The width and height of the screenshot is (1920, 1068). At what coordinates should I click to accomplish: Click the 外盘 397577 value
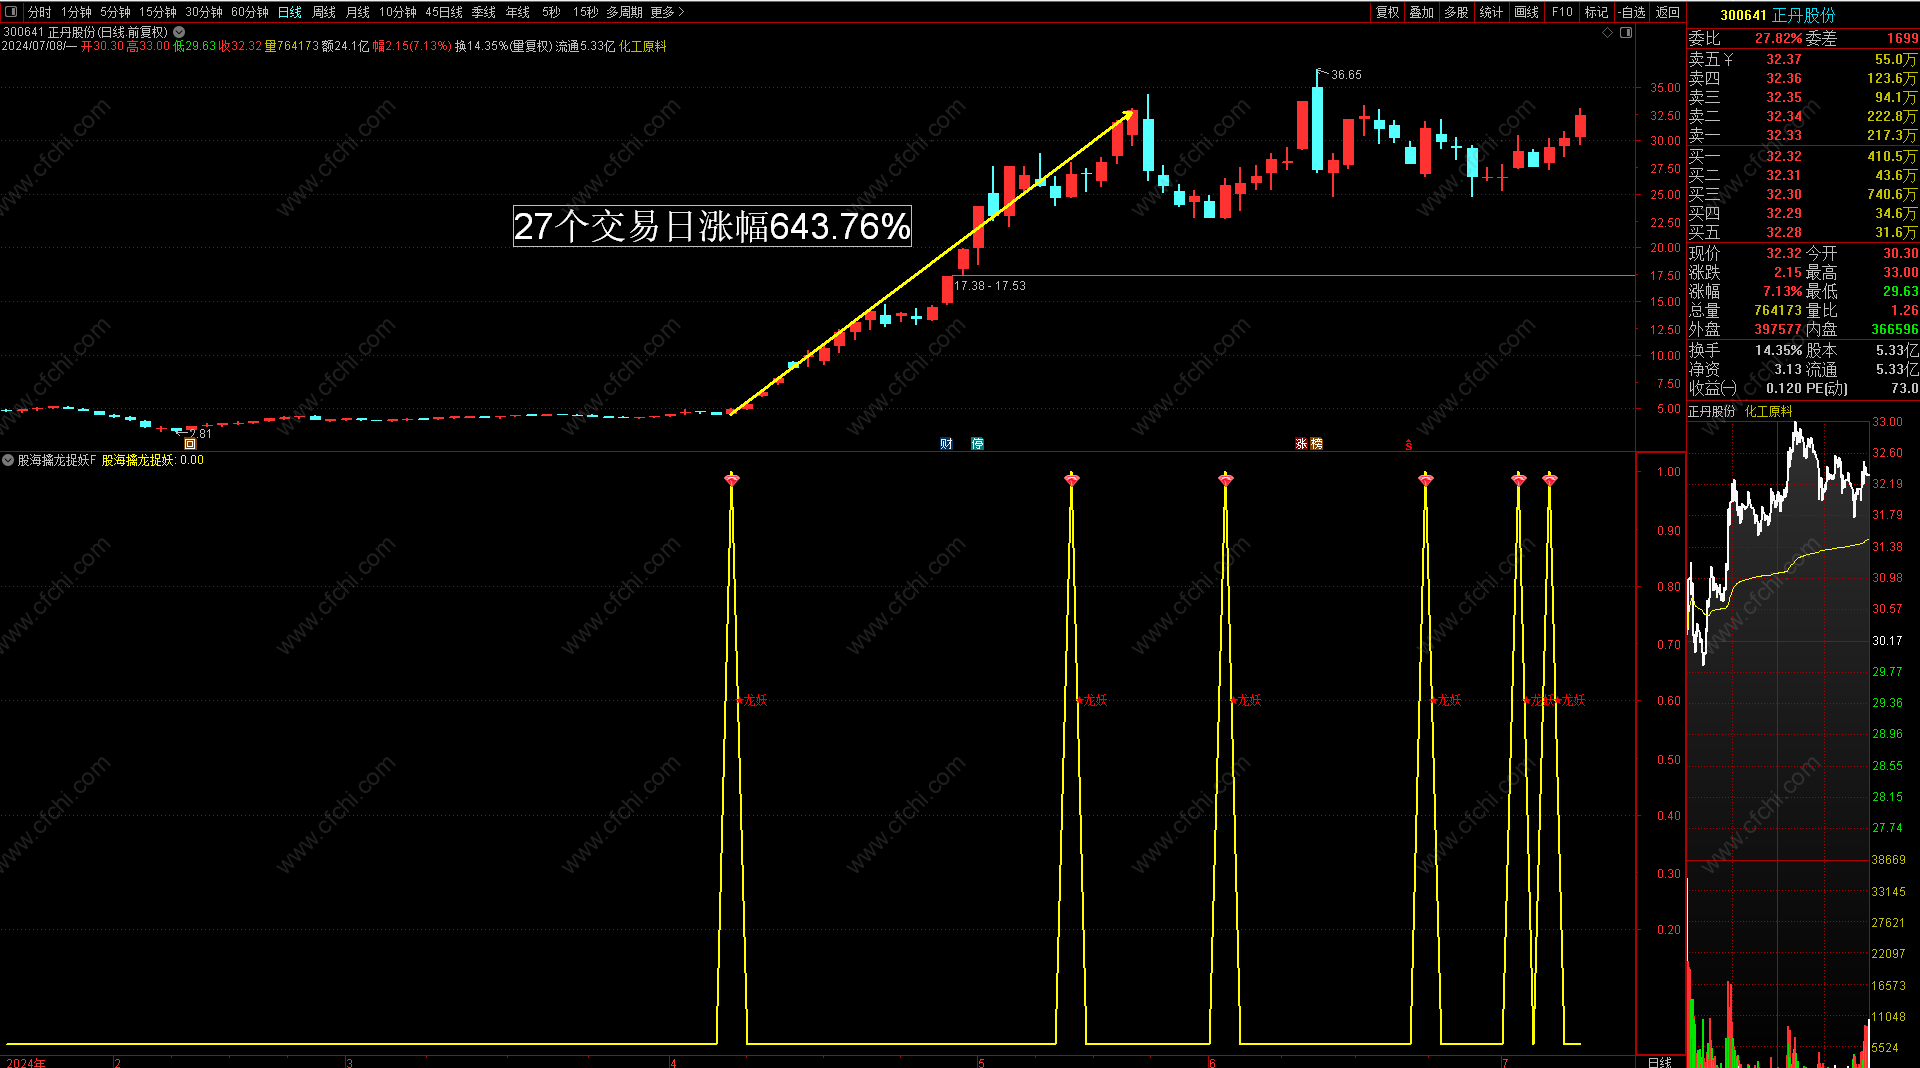click(1778, 329)
